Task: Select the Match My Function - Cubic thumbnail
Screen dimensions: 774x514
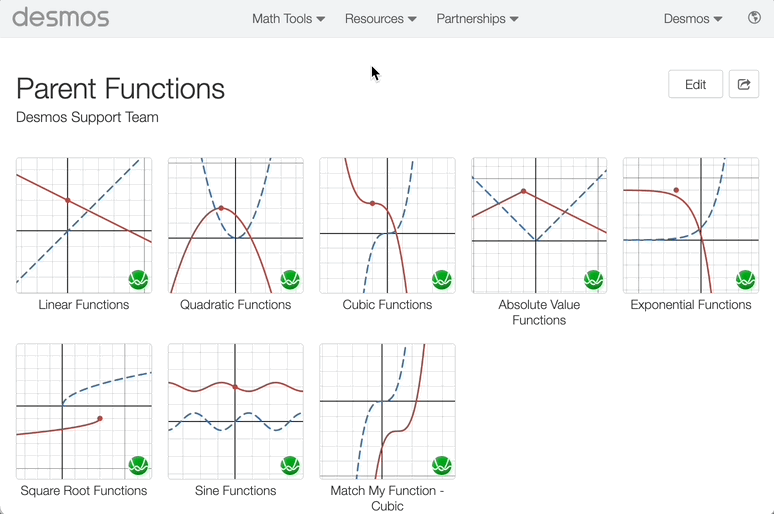Action: (x=387, y=411)
